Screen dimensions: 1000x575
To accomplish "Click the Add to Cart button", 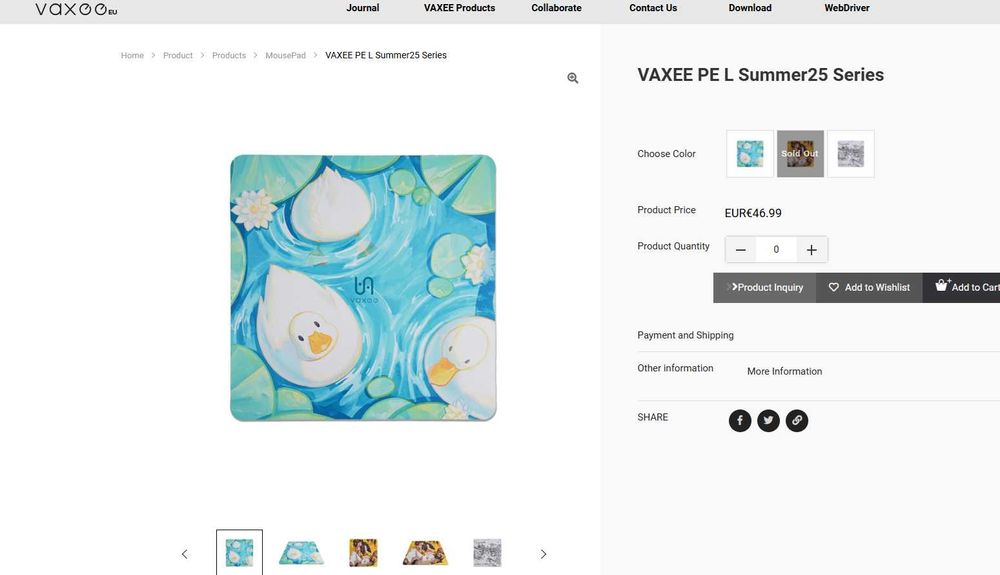I will click(x=962, y=287).
